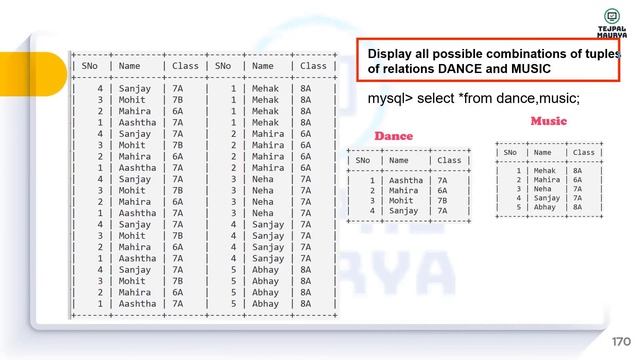Click the Class header of Music table
Screen dimensions: 640x360
tap(583, 152)
